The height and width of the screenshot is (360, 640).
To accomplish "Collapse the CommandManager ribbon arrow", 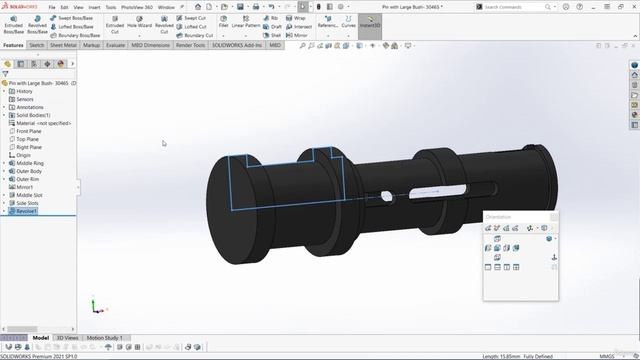I will point(635,36).
